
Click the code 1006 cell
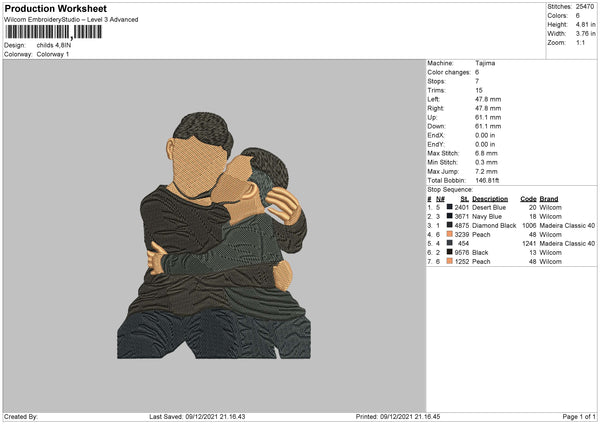pos(529,225)
